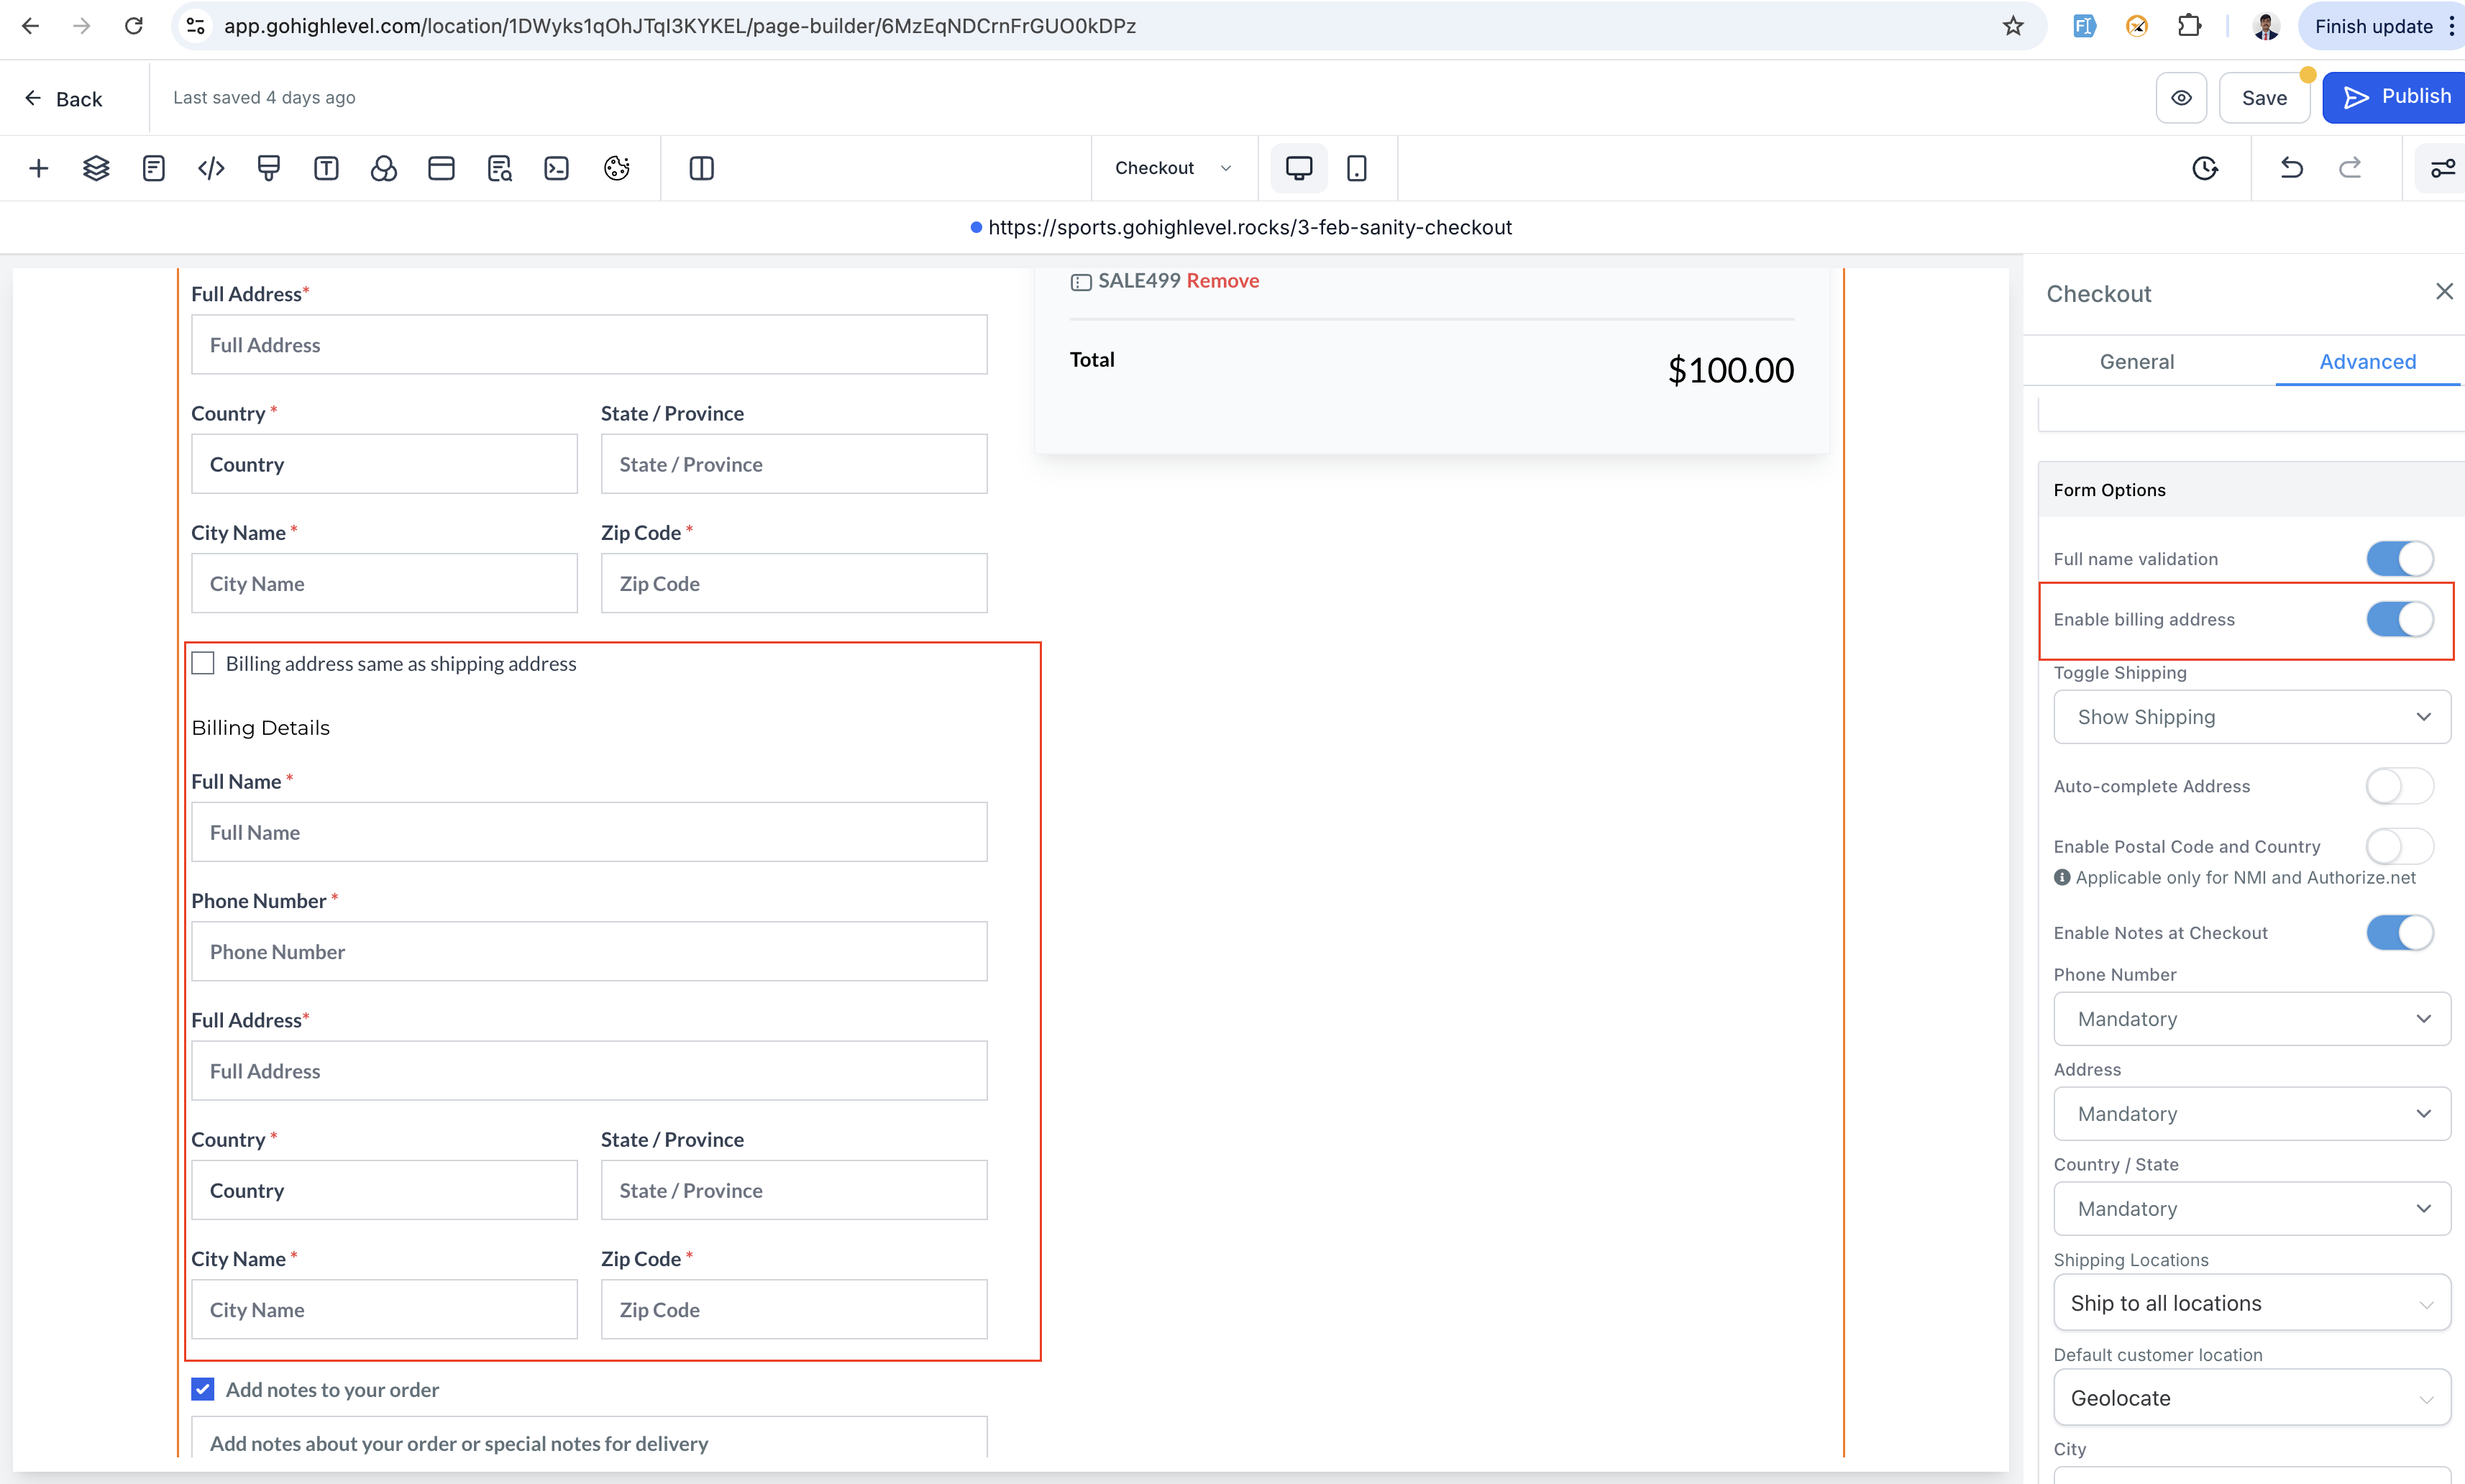Viewport: 2465px width, 1484px height.
Task: Open Toggle Shipping dropdown
Action: point(2251,717)
